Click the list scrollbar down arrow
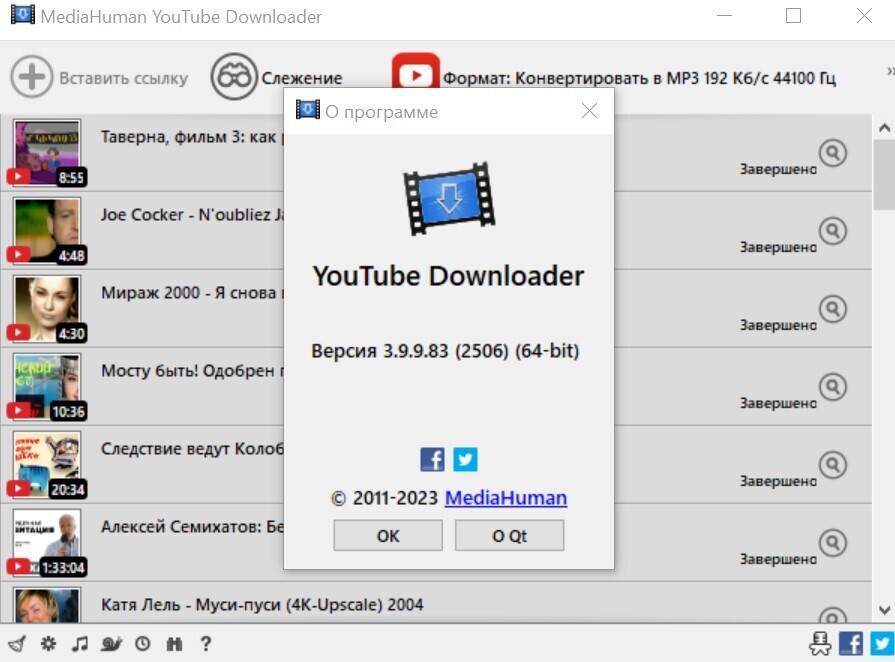 click(884, 610)
